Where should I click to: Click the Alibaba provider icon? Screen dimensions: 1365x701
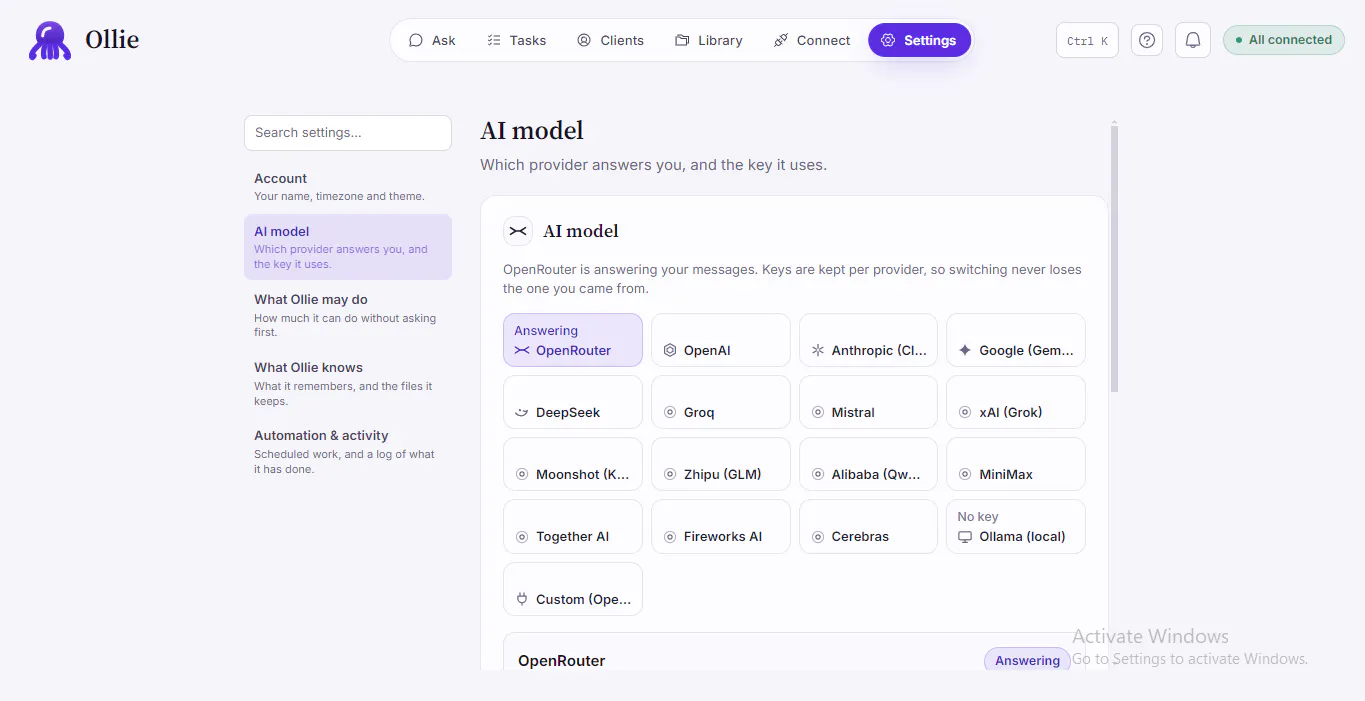(817, 475)
